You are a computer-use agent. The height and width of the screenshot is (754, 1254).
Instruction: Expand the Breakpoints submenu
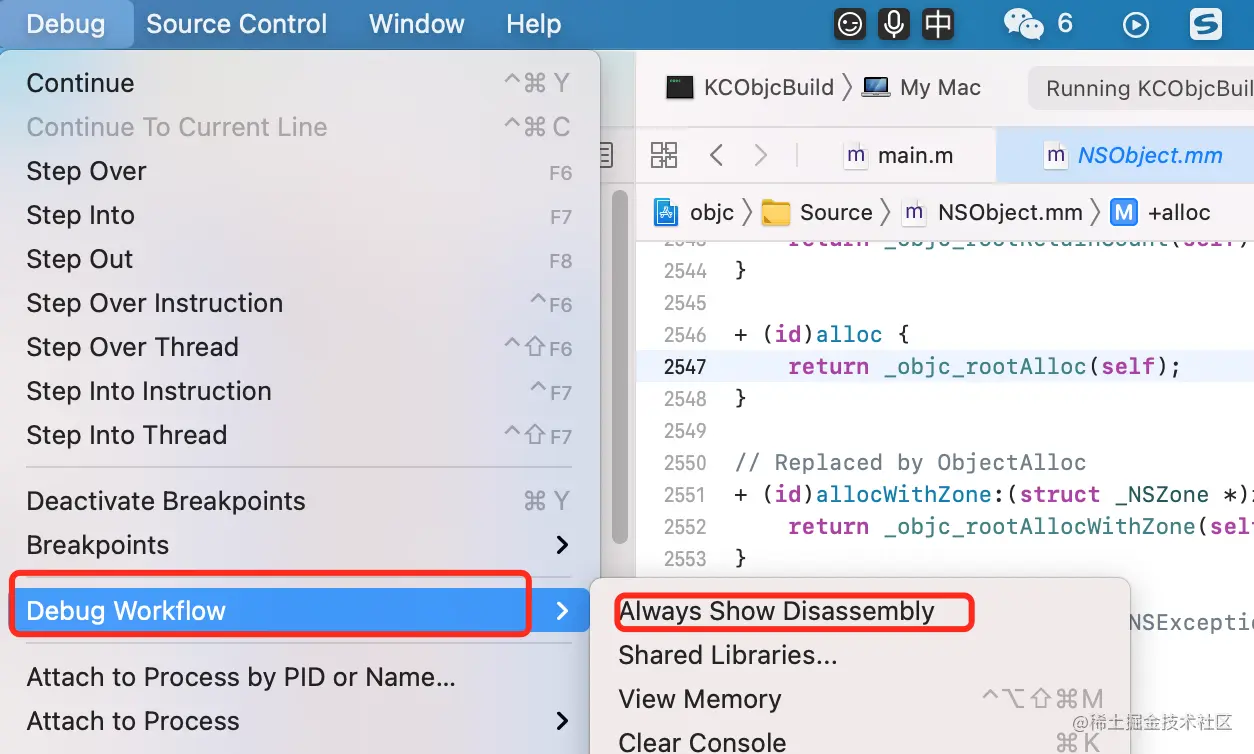tap(300, 545)
